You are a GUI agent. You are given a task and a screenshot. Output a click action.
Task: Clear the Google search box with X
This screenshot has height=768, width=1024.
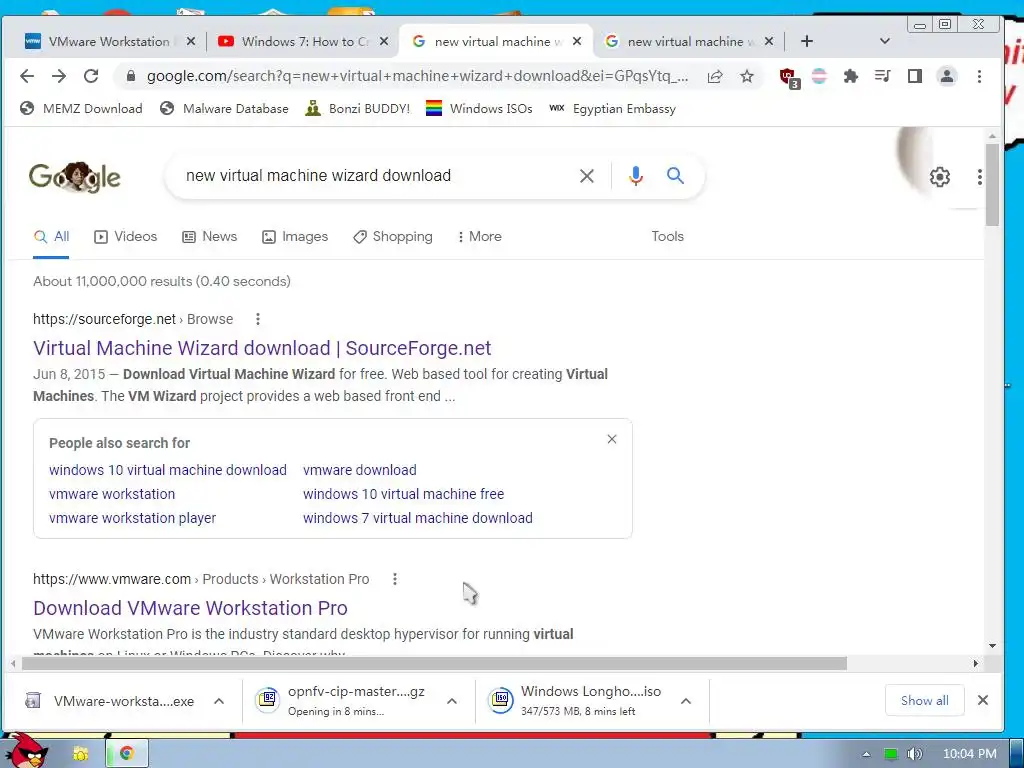(586, 176)
